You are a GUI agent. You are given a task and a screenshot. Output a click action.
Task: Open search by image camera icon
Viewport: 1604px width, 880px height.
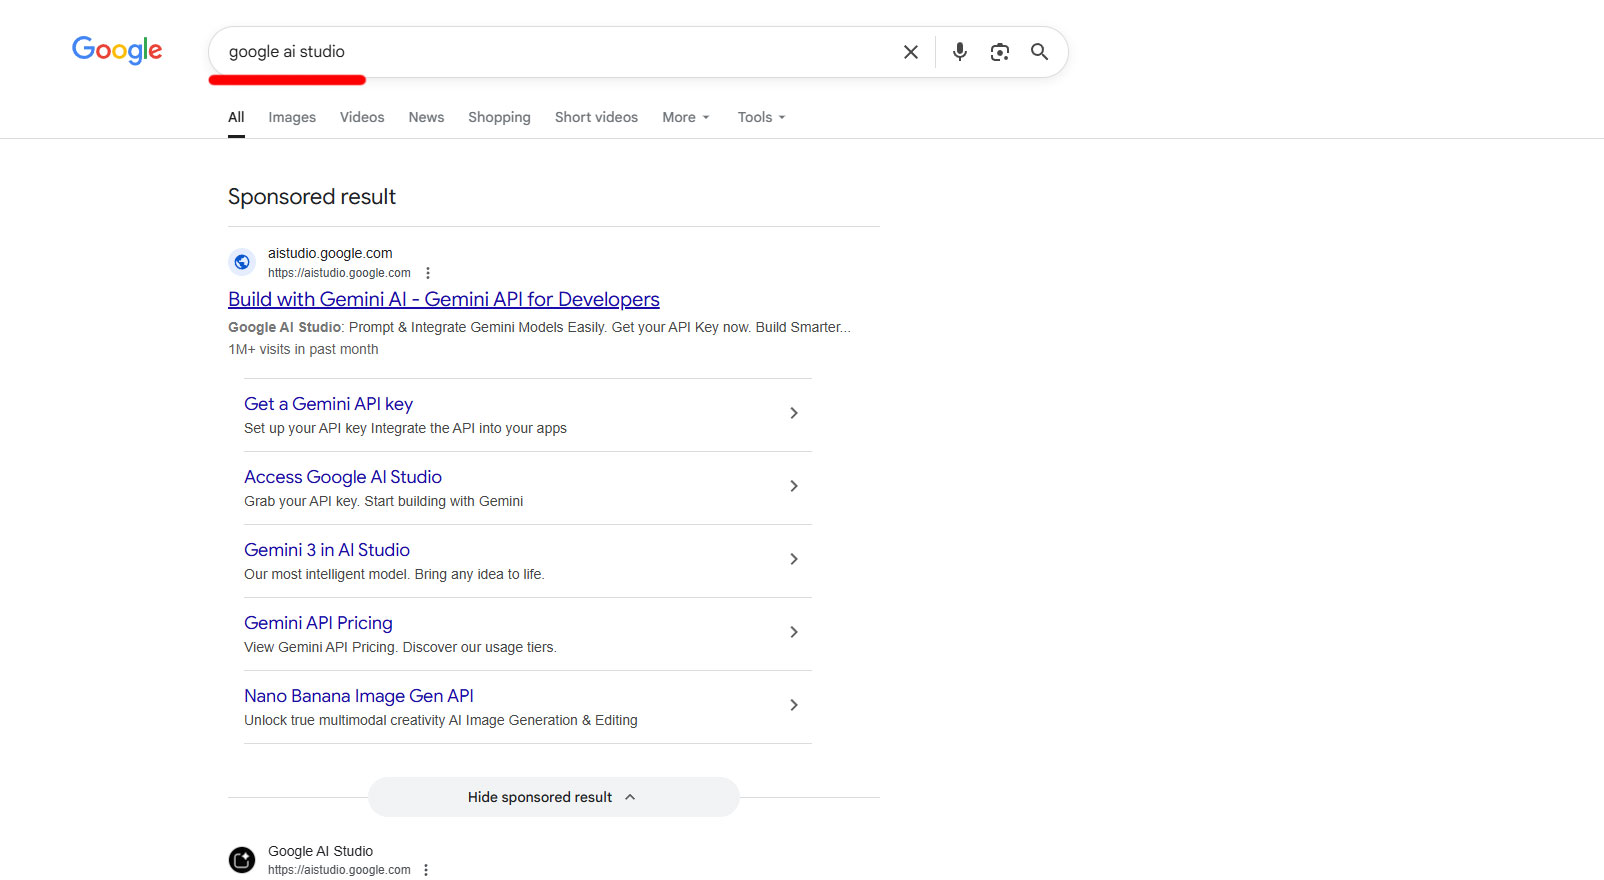(x=1000, y=52)
